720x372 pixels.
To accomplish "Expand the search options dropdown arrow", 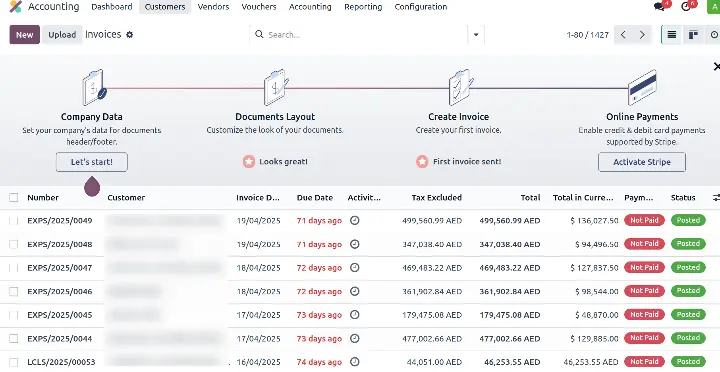I will pos(476,34).
